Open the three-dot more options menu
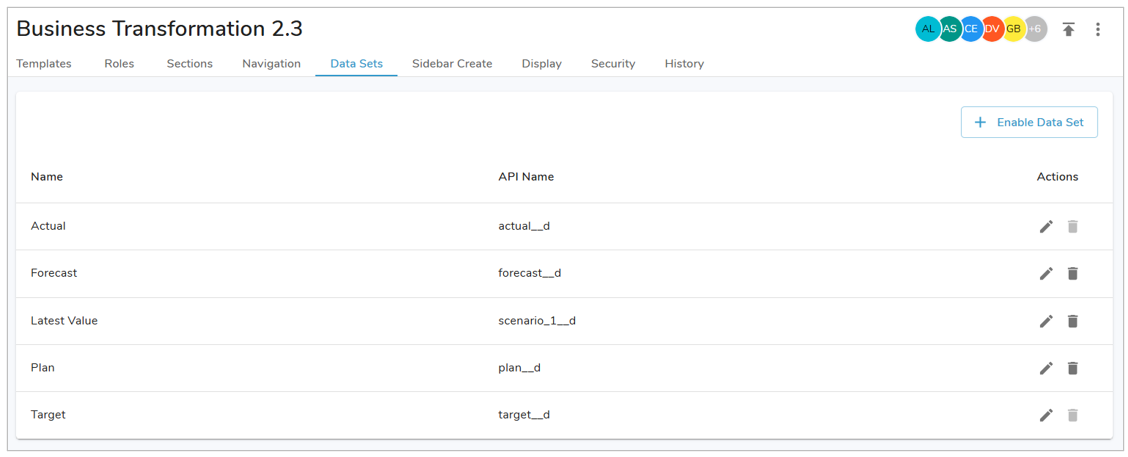The width and height of the screenshot is (1128, 457). click(x=1097, y=30)
